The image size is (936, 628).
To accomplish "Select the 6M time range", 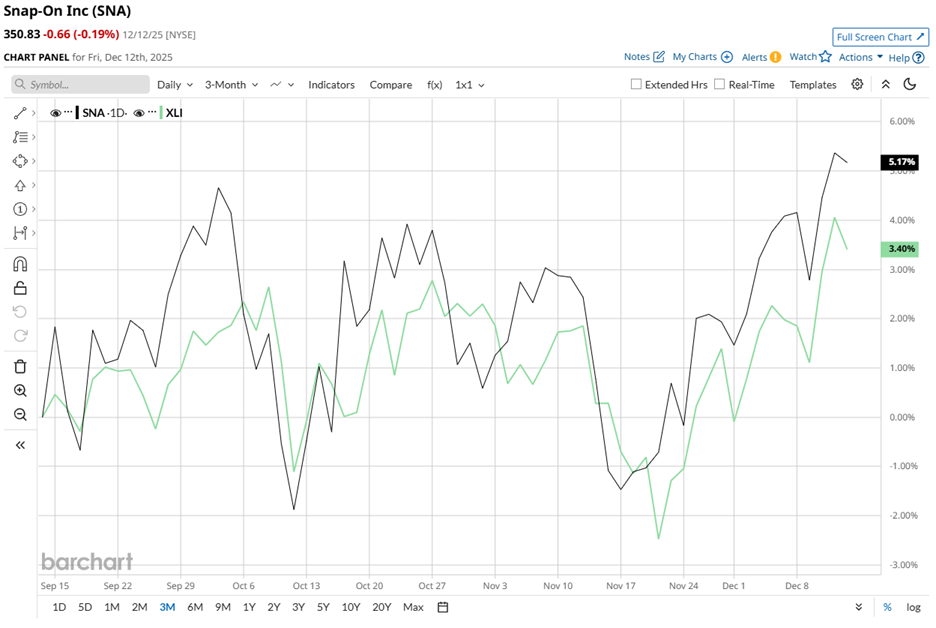I will pyautogui.click(x=195, y=607).
